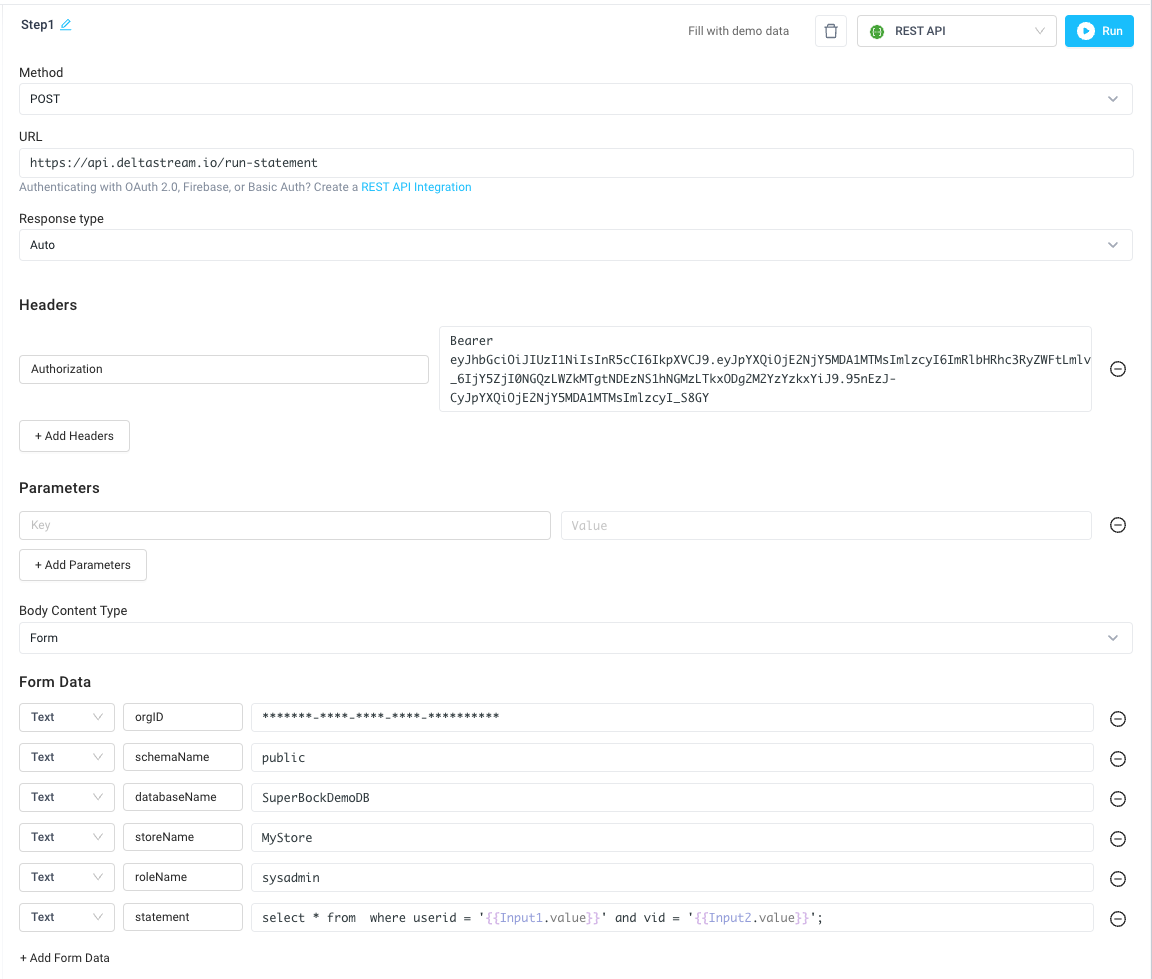Run the step with the Run button
The image size is (1152, 979).
click(x=1099, y=31)
